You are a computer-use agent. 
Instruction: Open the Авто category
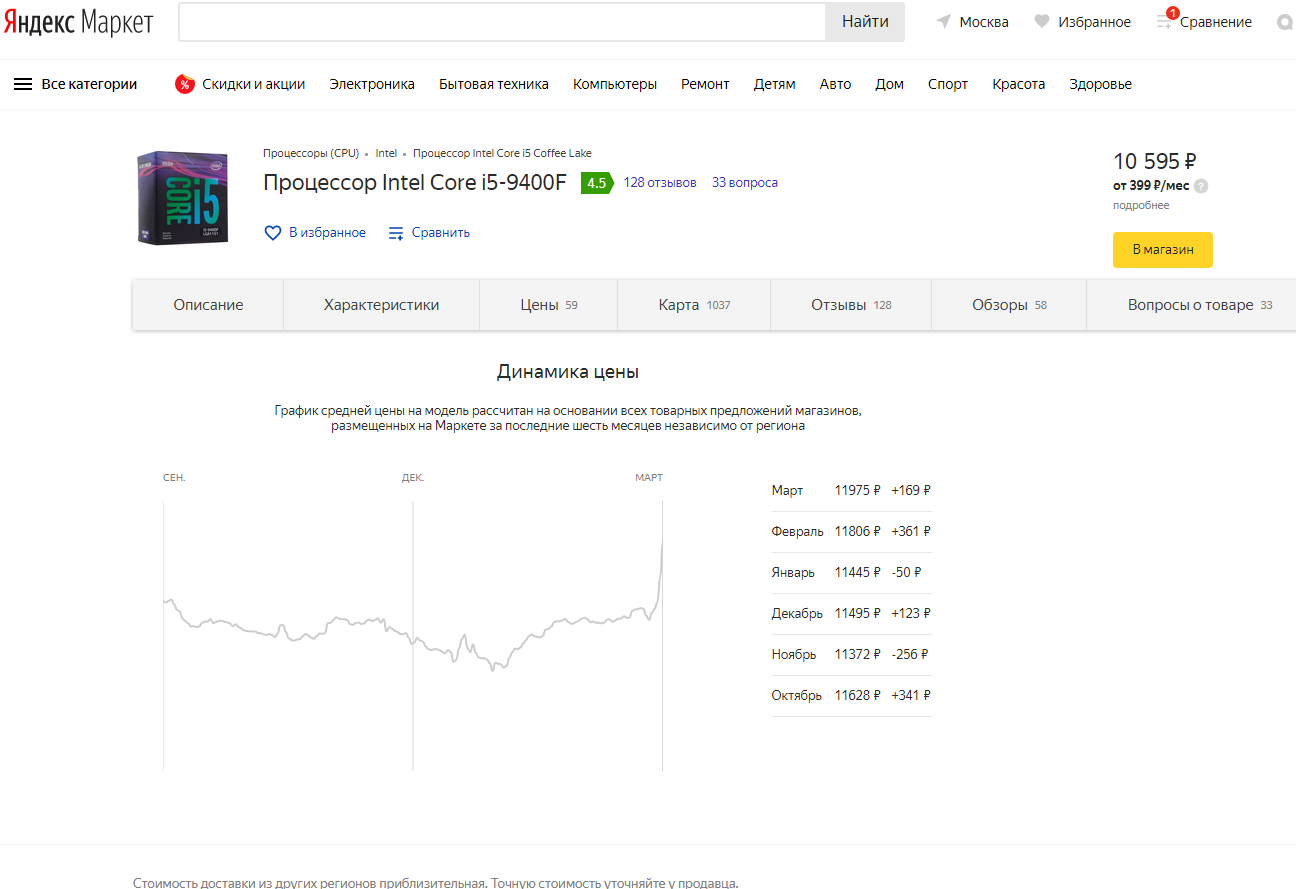coord(835,84)
